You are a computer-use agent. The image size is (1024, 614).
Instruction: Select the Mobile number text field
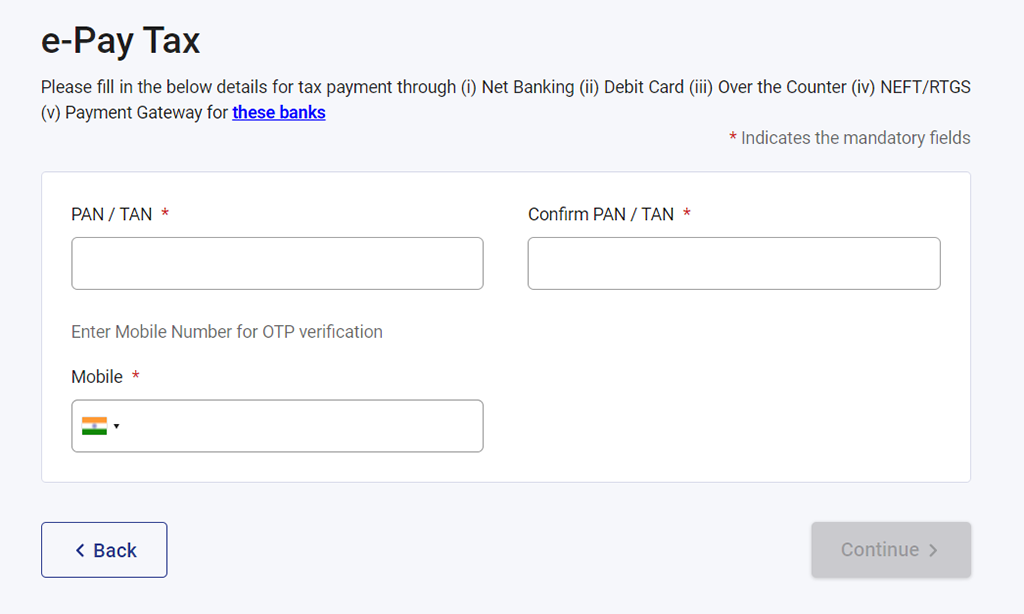(300, 426)
